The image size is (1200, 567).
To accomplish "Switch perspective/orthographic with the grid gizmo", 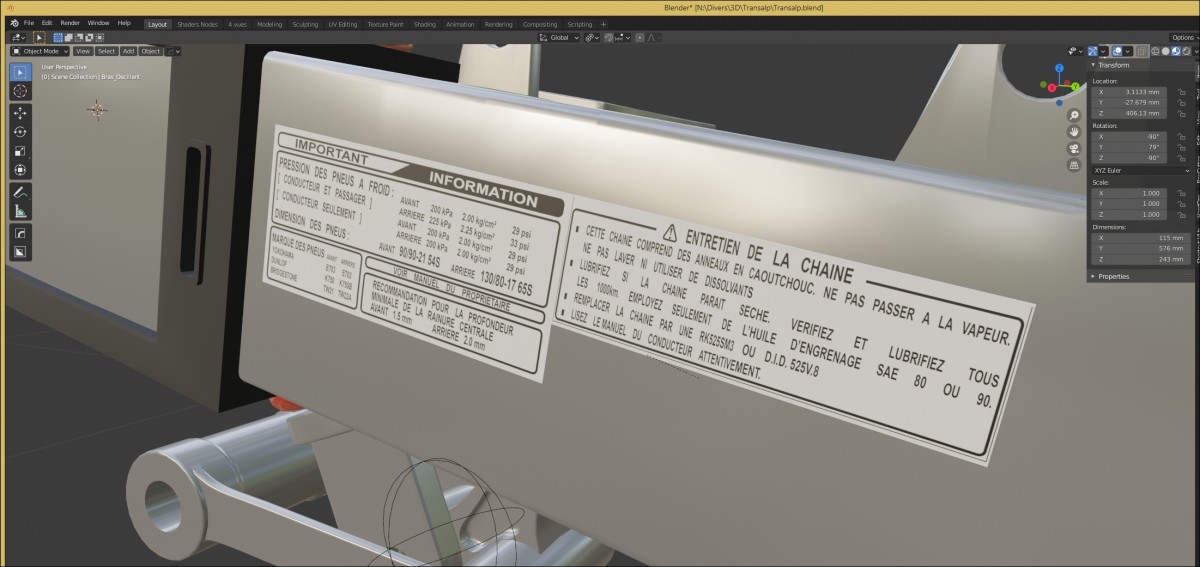I will tap(1073, 165).
